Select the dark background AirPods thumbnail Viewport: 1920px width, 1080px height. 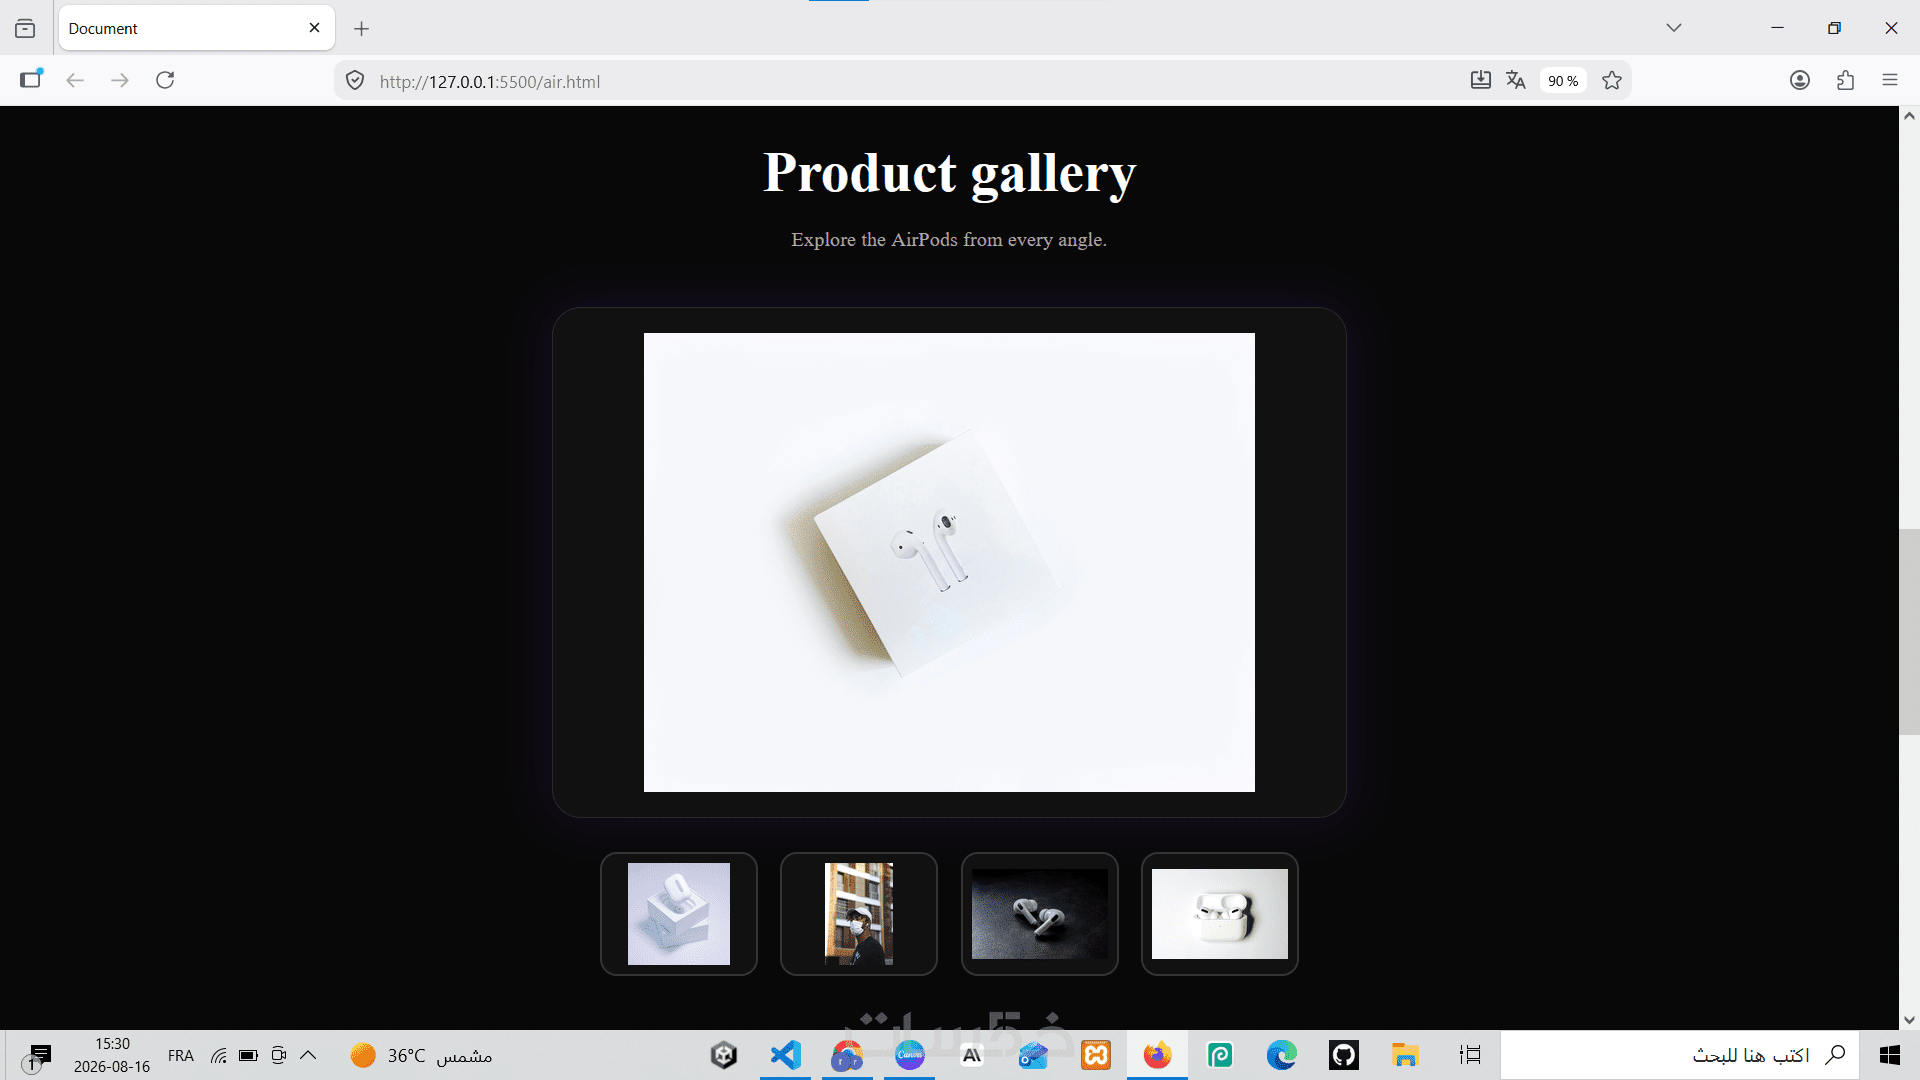(1040, 914)
